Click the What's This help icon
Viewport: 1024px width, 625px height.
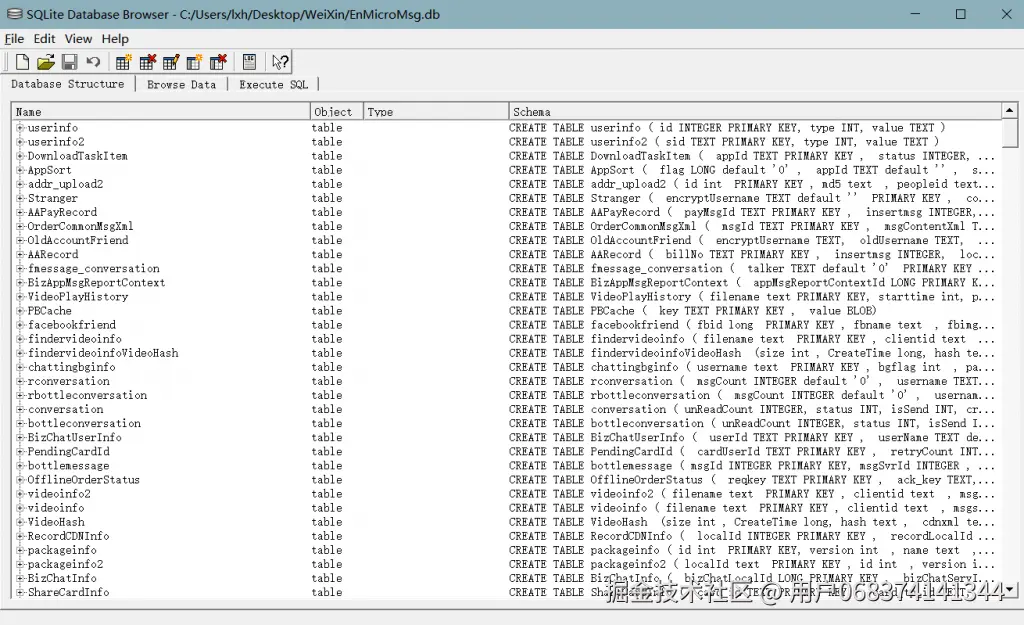(280, 62)
